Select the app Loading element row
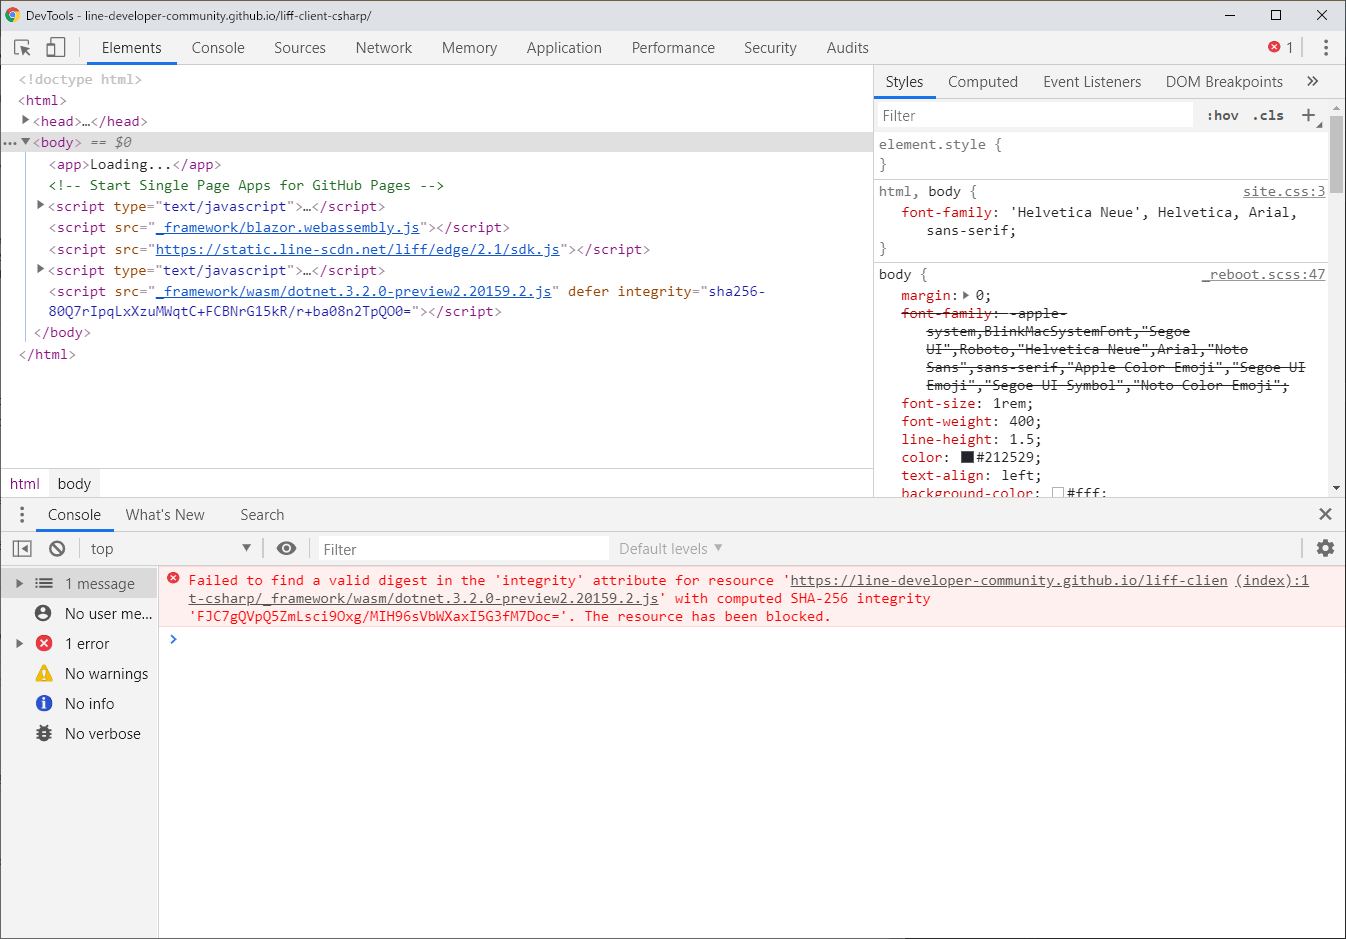Image resolution: width=1346 pixels, height=939 pixels. point(135,164)
